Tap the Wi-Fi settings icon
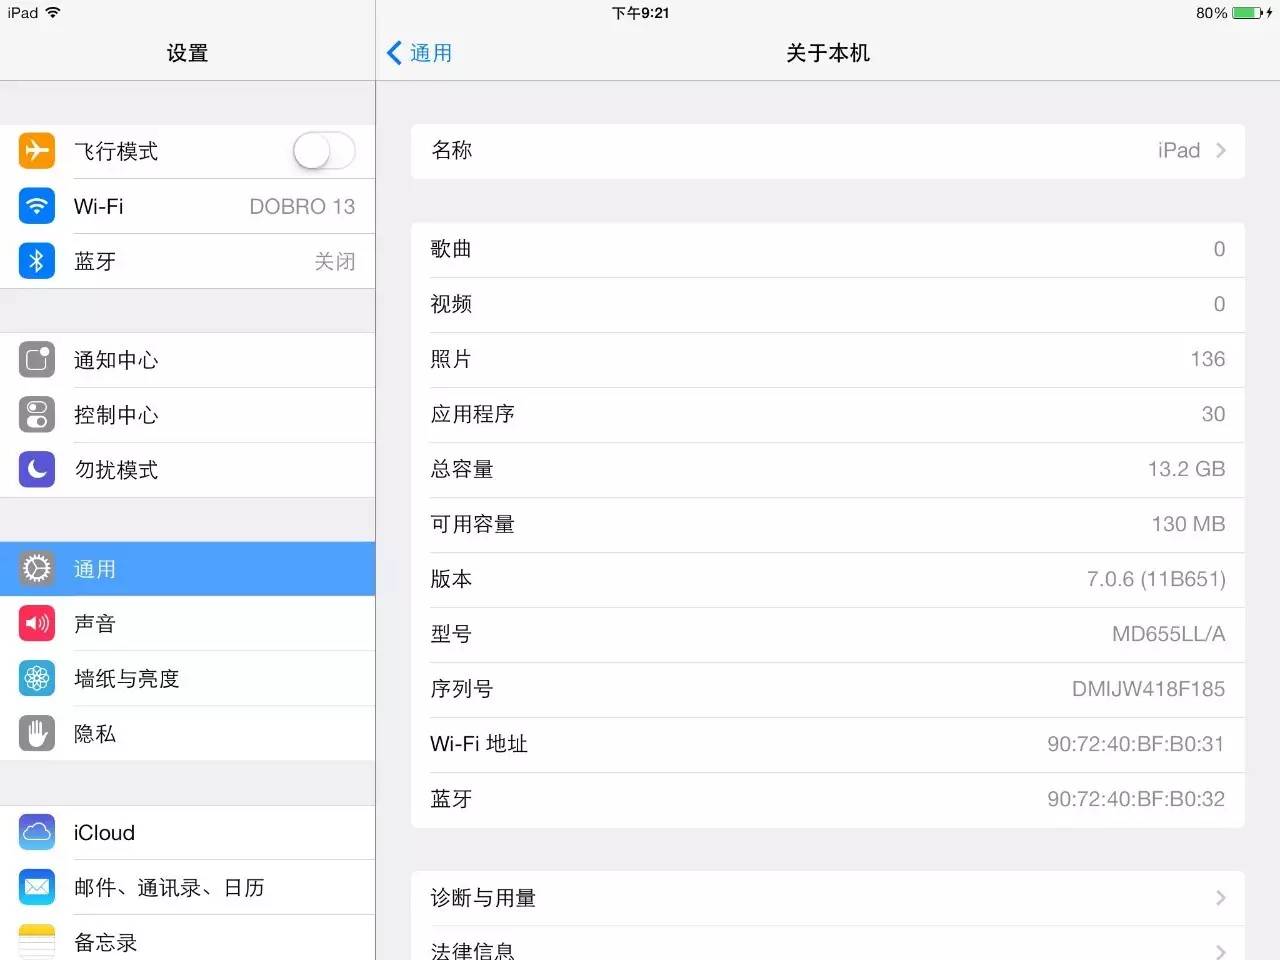Screen dimensions: 1280x960 coord(37,206)
